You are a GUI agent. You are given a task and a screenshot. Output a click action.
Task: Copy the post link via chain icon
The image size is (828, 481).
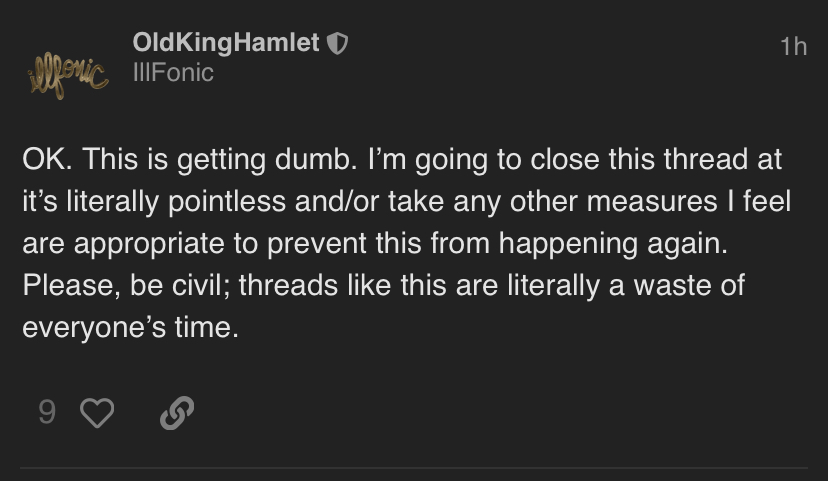pyautogui.click(x=177, y=413)
